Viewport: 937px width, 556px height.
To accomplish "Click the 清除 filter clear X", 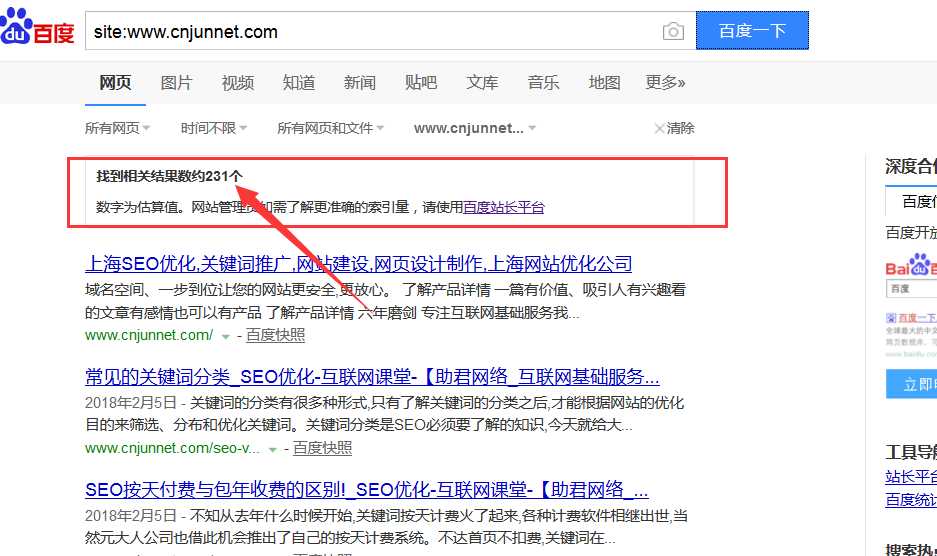I will 673,128.
